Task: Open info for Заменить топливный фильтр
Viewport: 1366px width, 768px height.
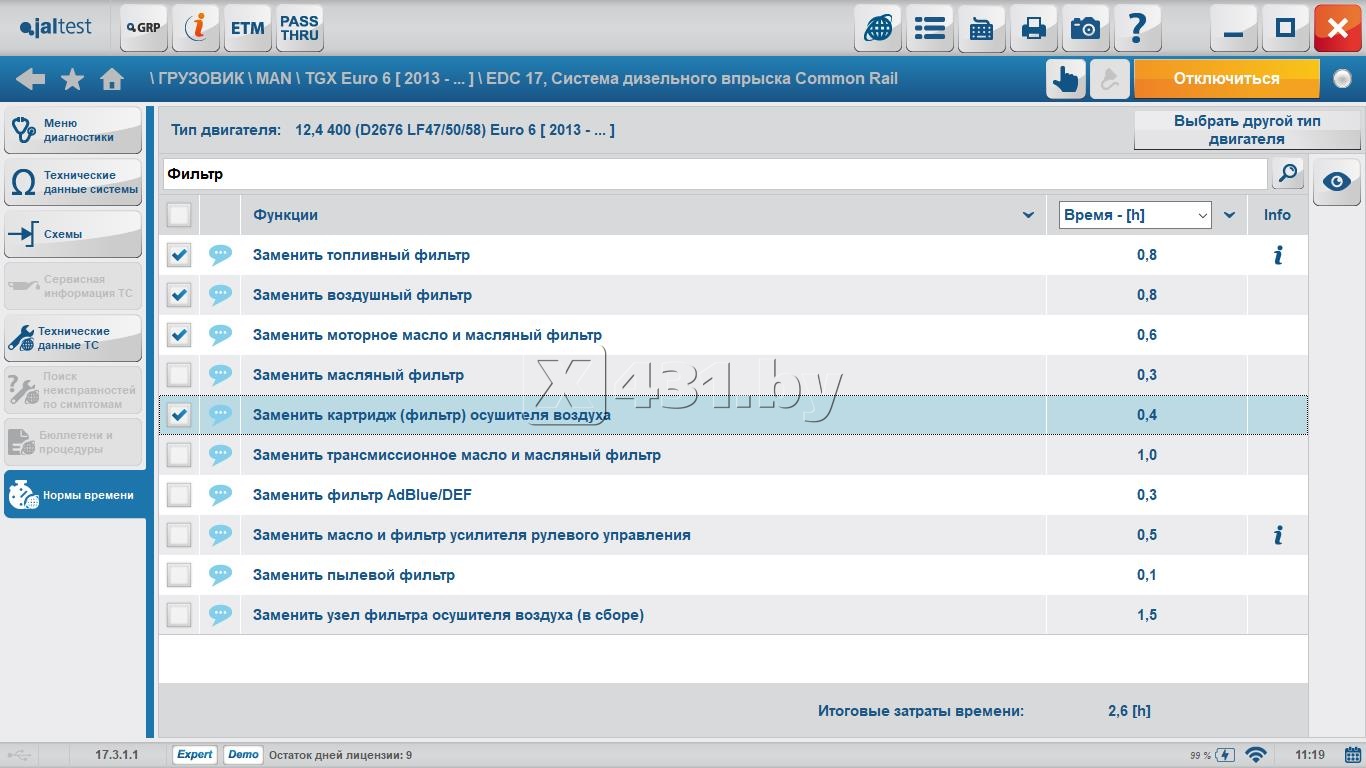Action: (x=1277, y=255)
